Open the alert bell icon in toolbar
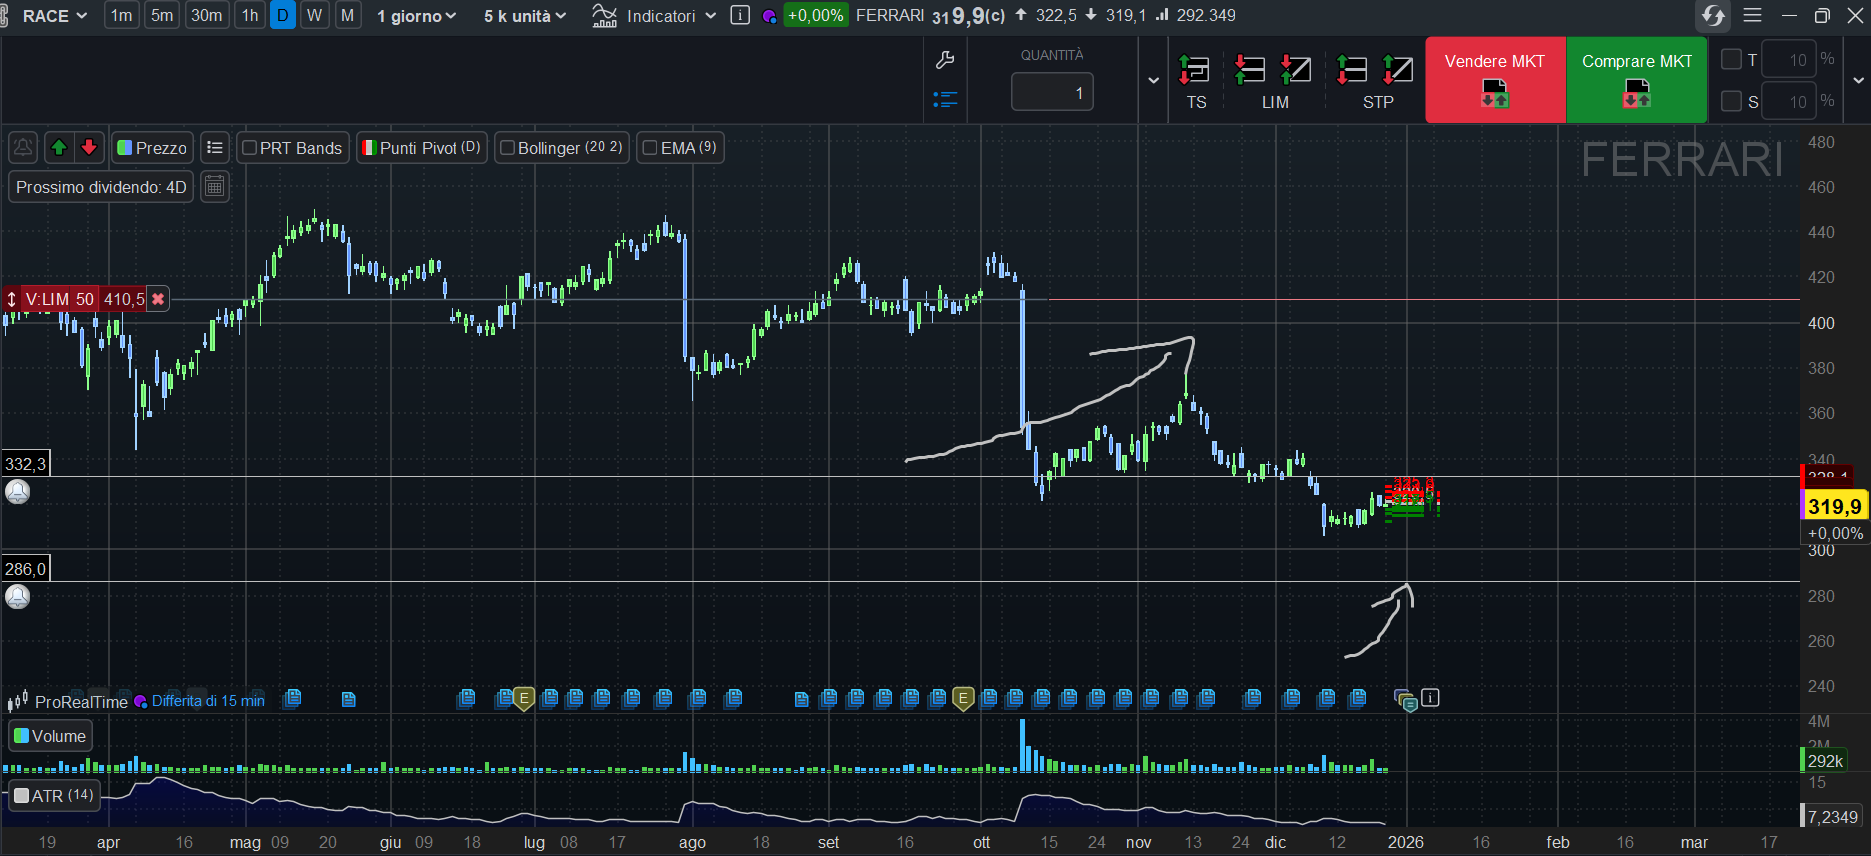 pyautogui.click(x=23, y=148)
